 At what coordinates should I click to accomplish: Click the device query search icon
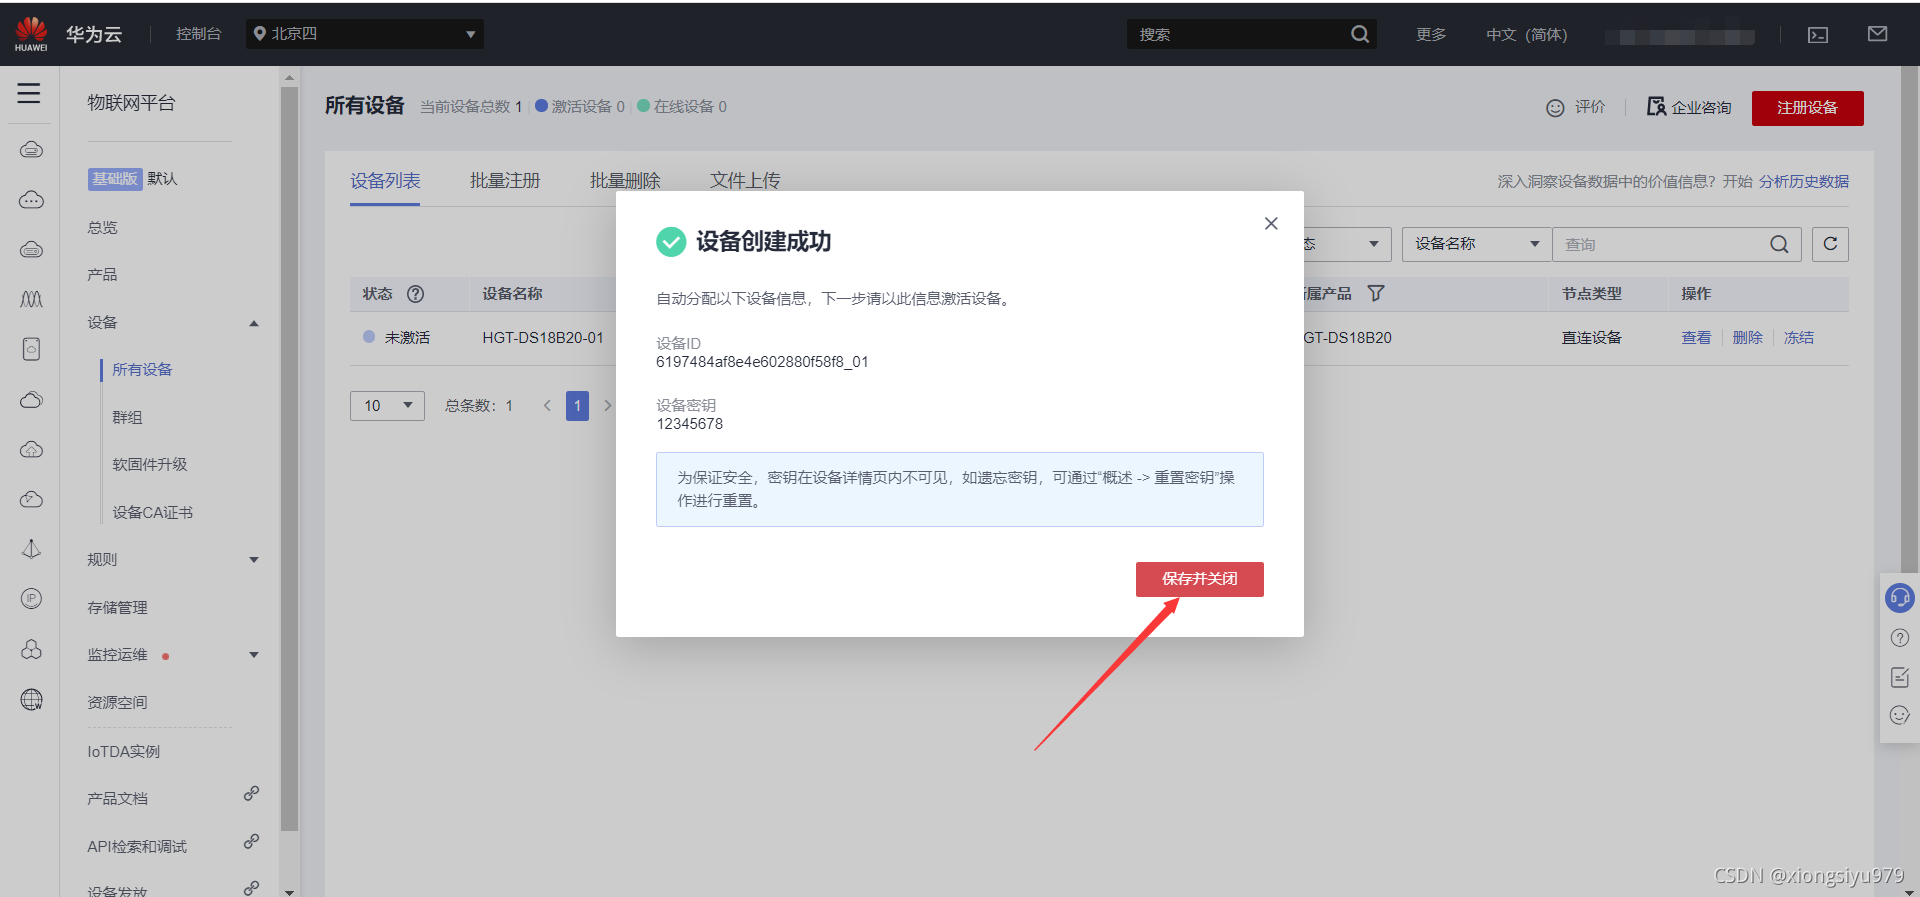tap(1779, 244)
